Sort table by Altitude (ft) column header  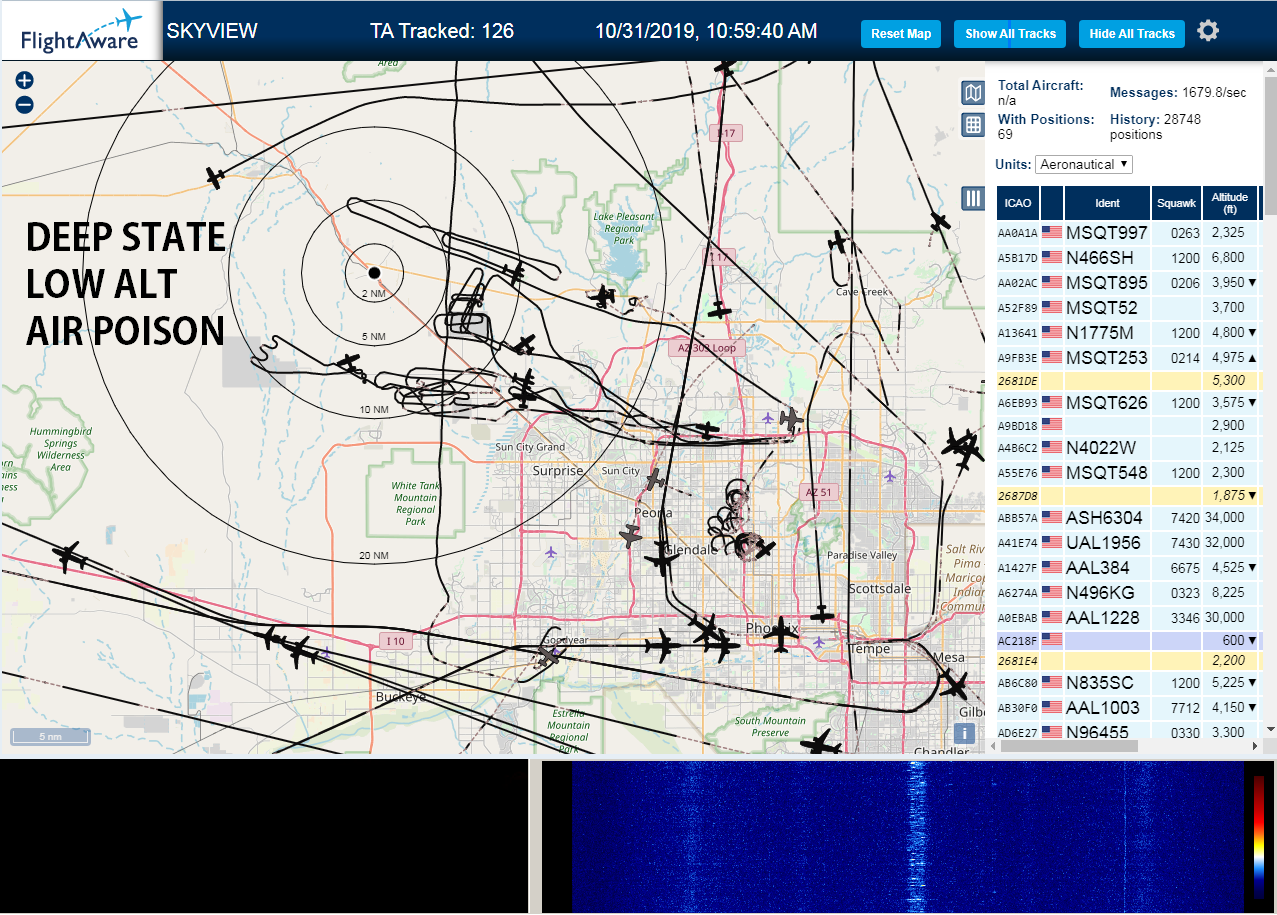point(1230,203)
